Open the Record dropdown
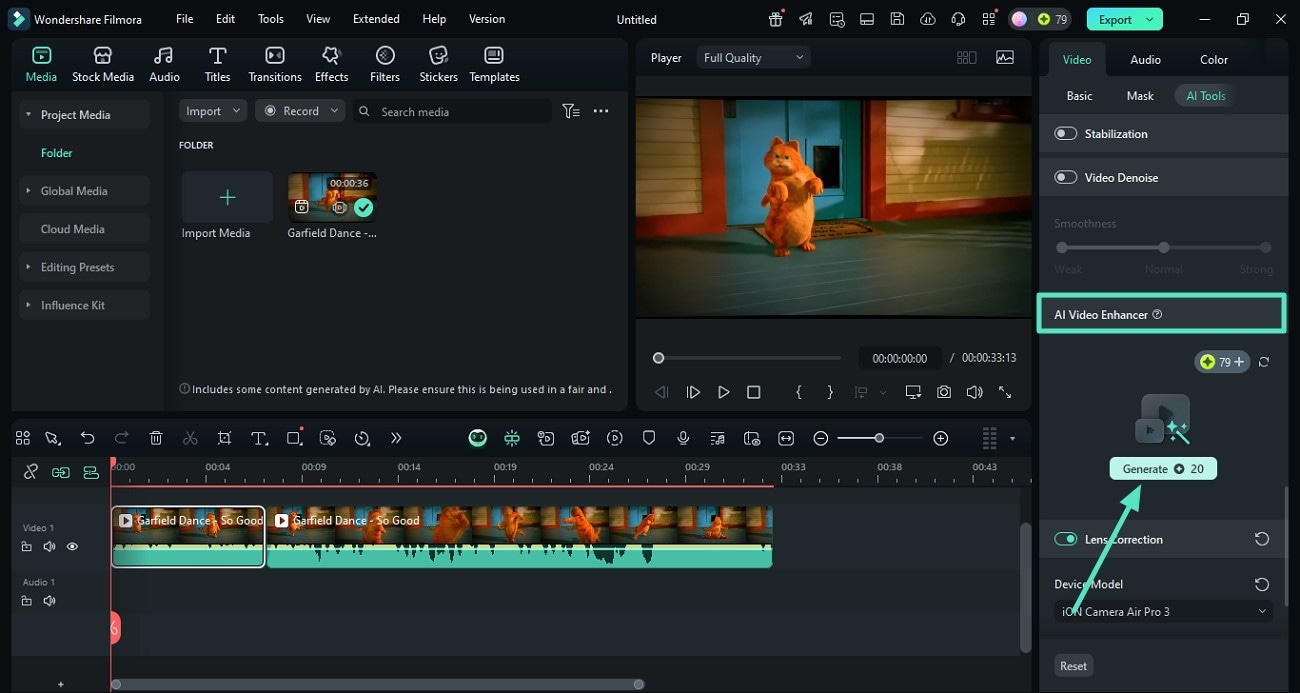The height and width of the screenshot is (693, 1300). 300,111
